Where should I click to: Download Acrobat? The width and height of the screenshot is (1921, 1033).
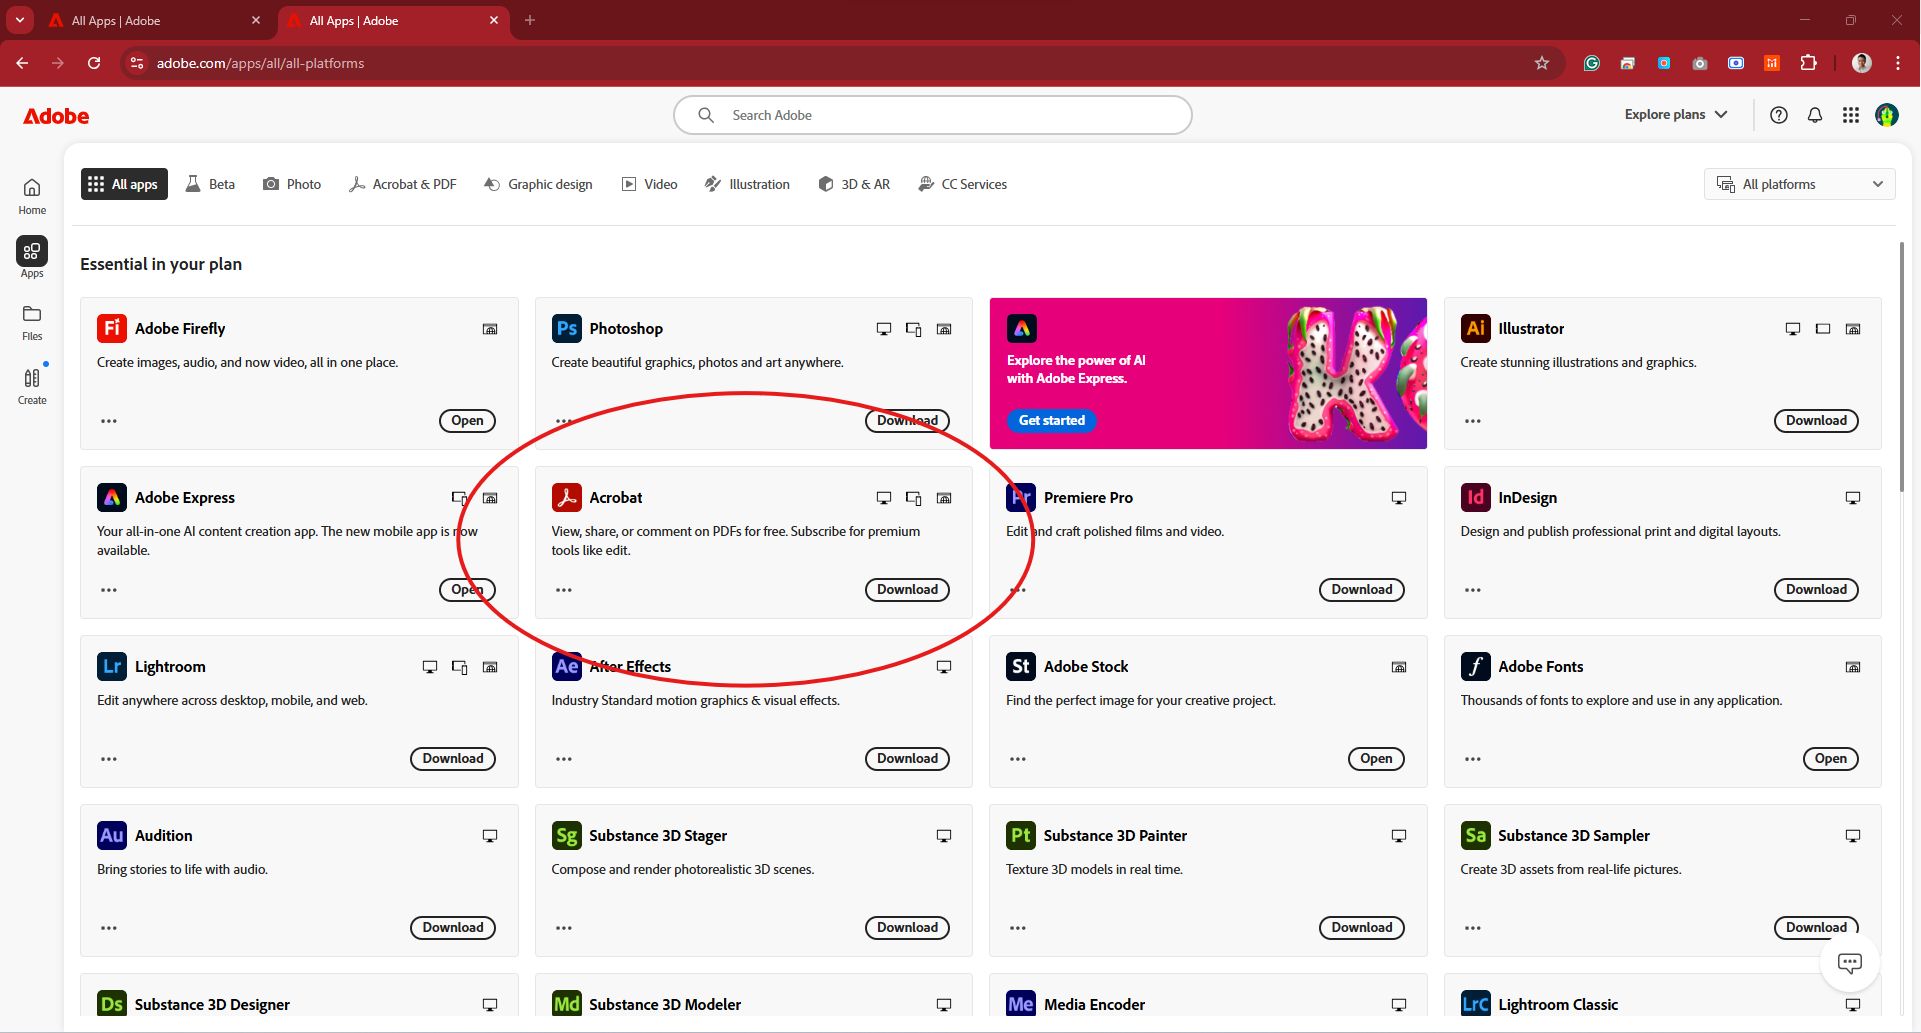907,590
